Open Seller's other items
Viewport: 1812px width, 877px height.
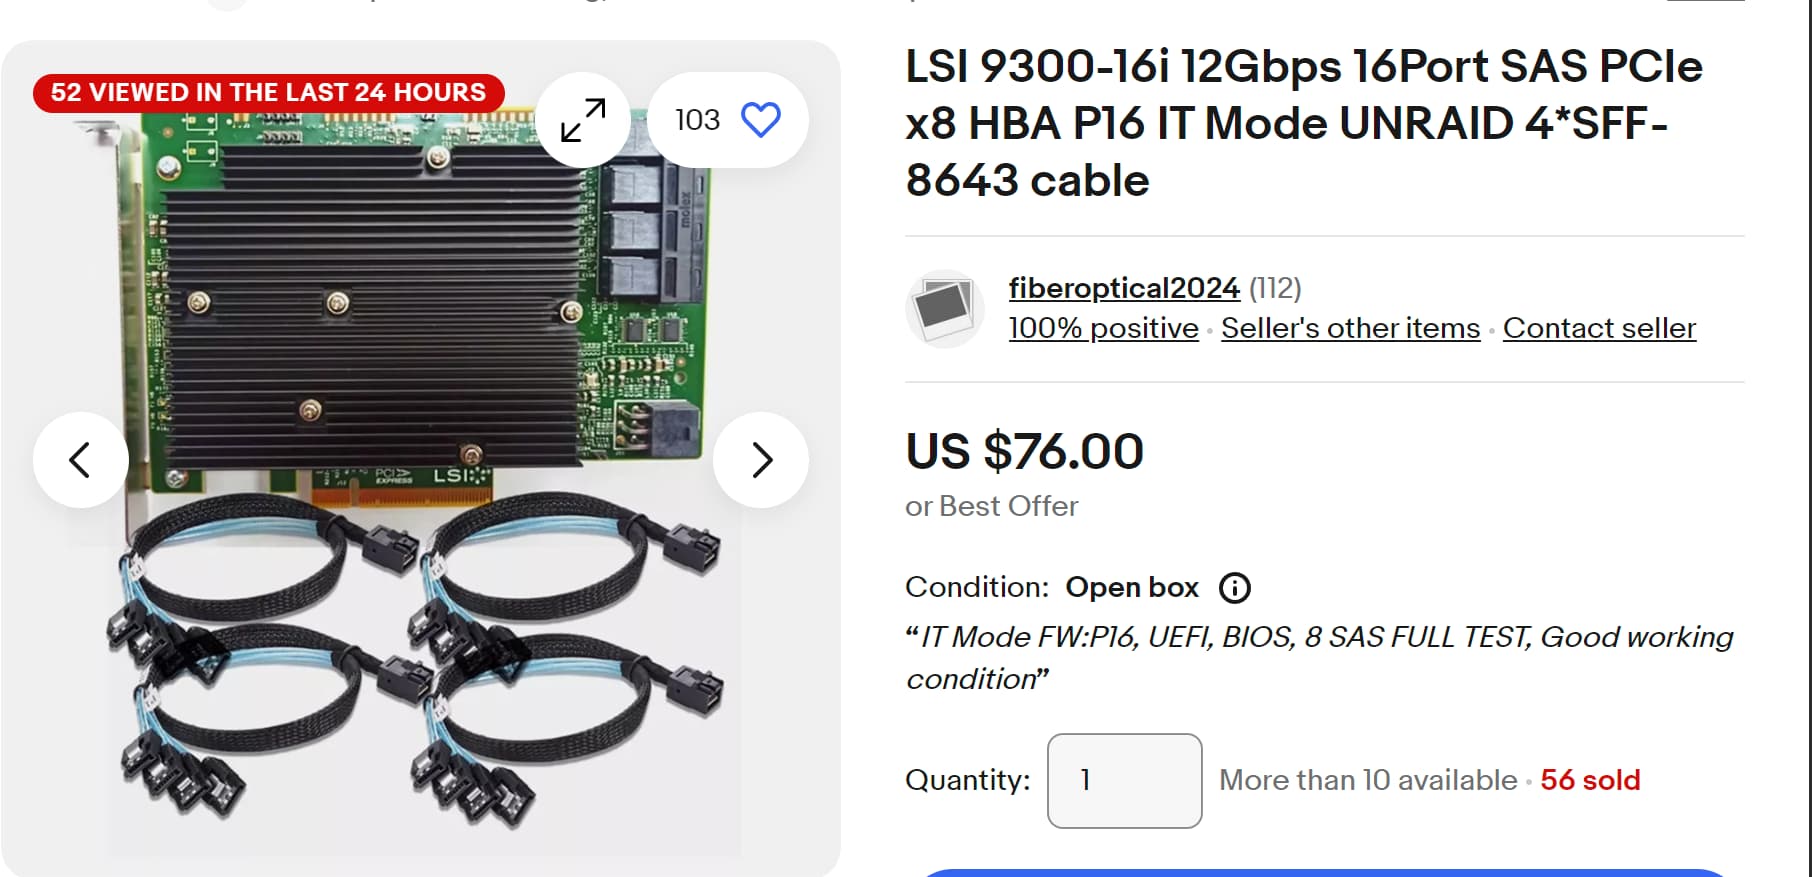click(x=1350, y=328)
